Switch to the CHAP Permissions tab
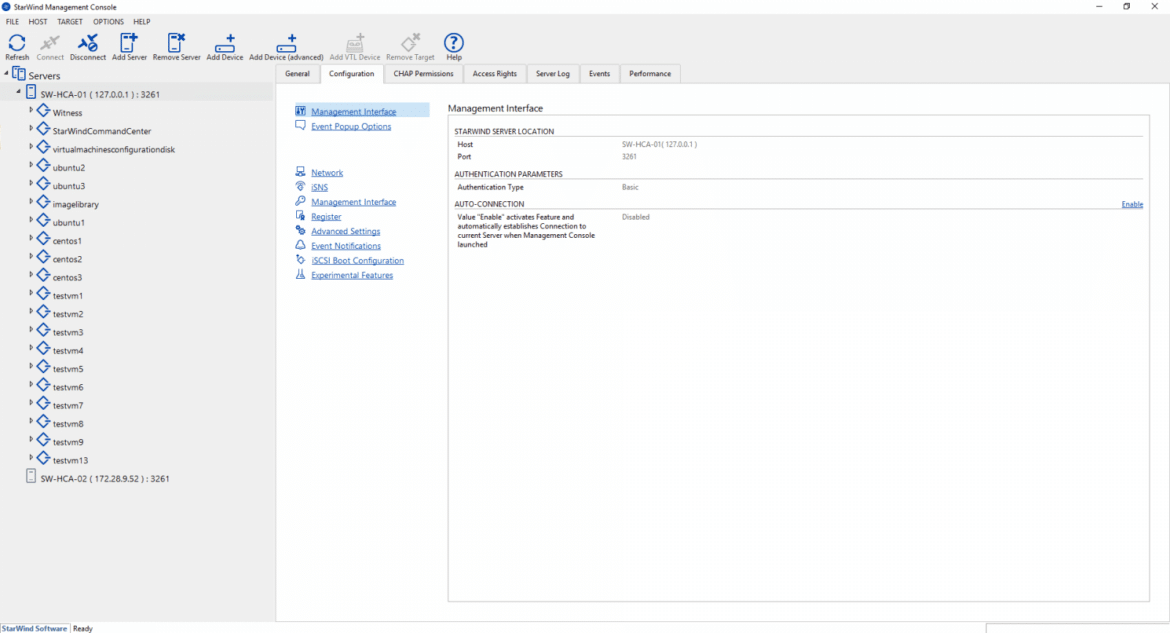 (x=423, y=74)
